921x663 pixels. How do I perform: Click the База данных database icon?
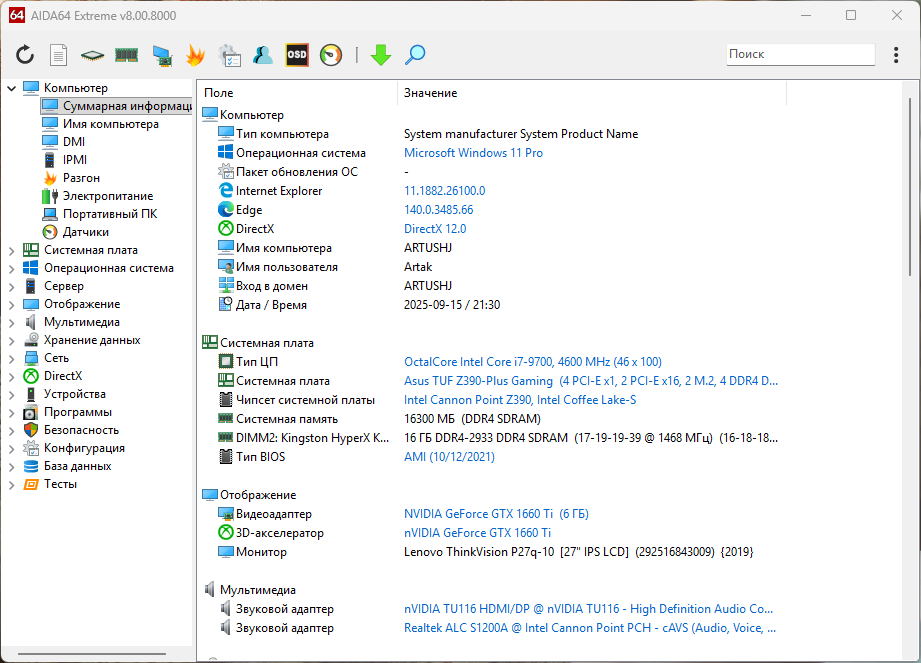coord(31,466)
